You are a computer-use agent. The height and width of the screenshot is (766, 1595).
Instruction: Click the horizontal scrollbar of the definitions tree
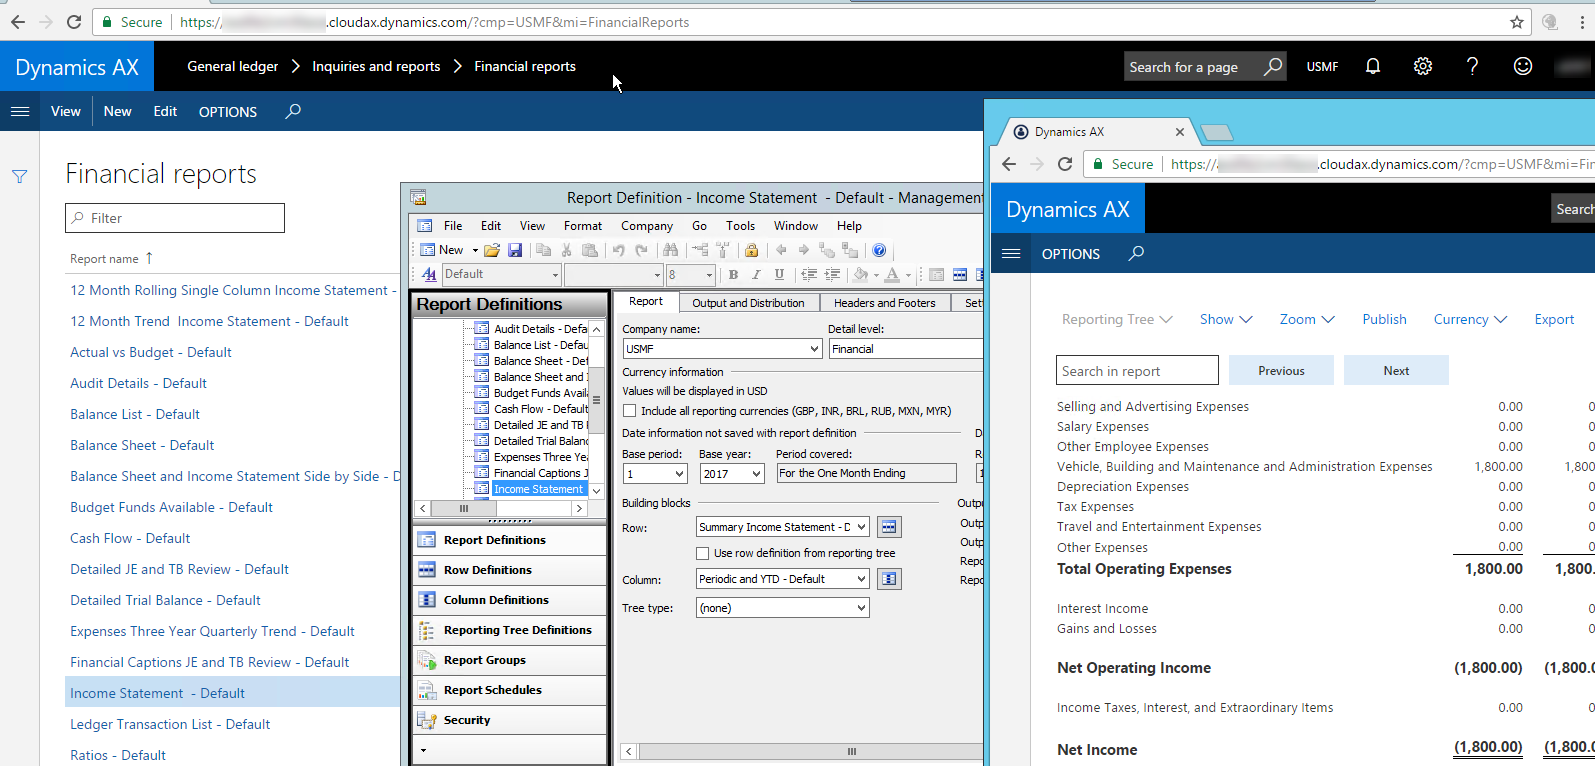point(499,508)
